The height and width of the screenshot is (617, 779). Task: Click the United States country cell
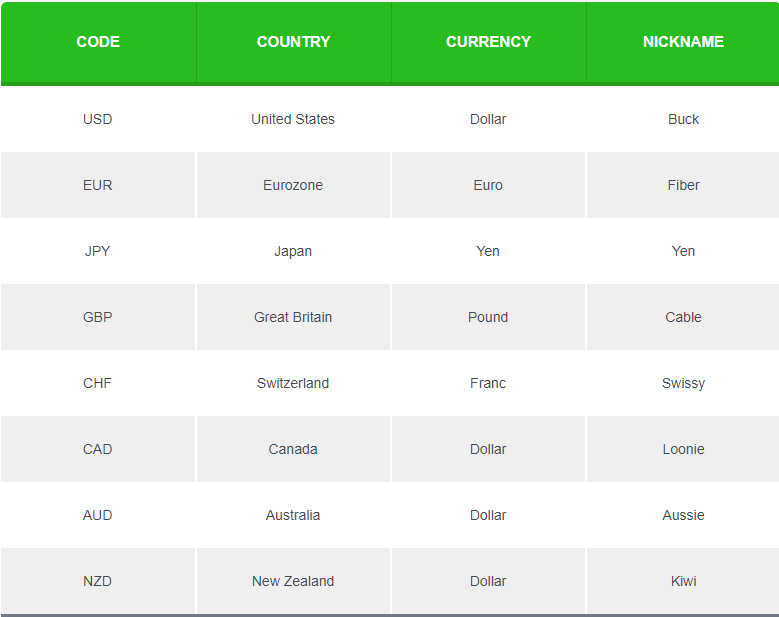(293, 119)
